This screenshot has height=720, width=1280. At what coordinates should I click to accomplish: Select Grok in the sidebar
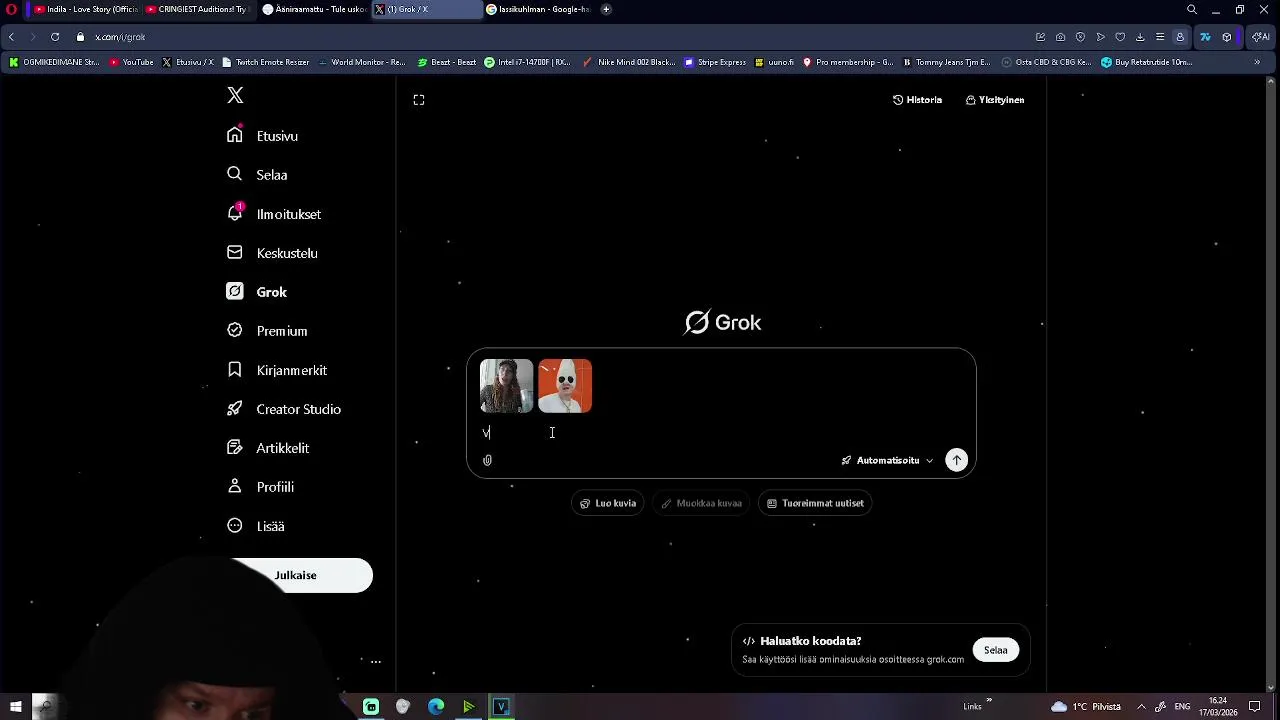click(x=256, y=292)
